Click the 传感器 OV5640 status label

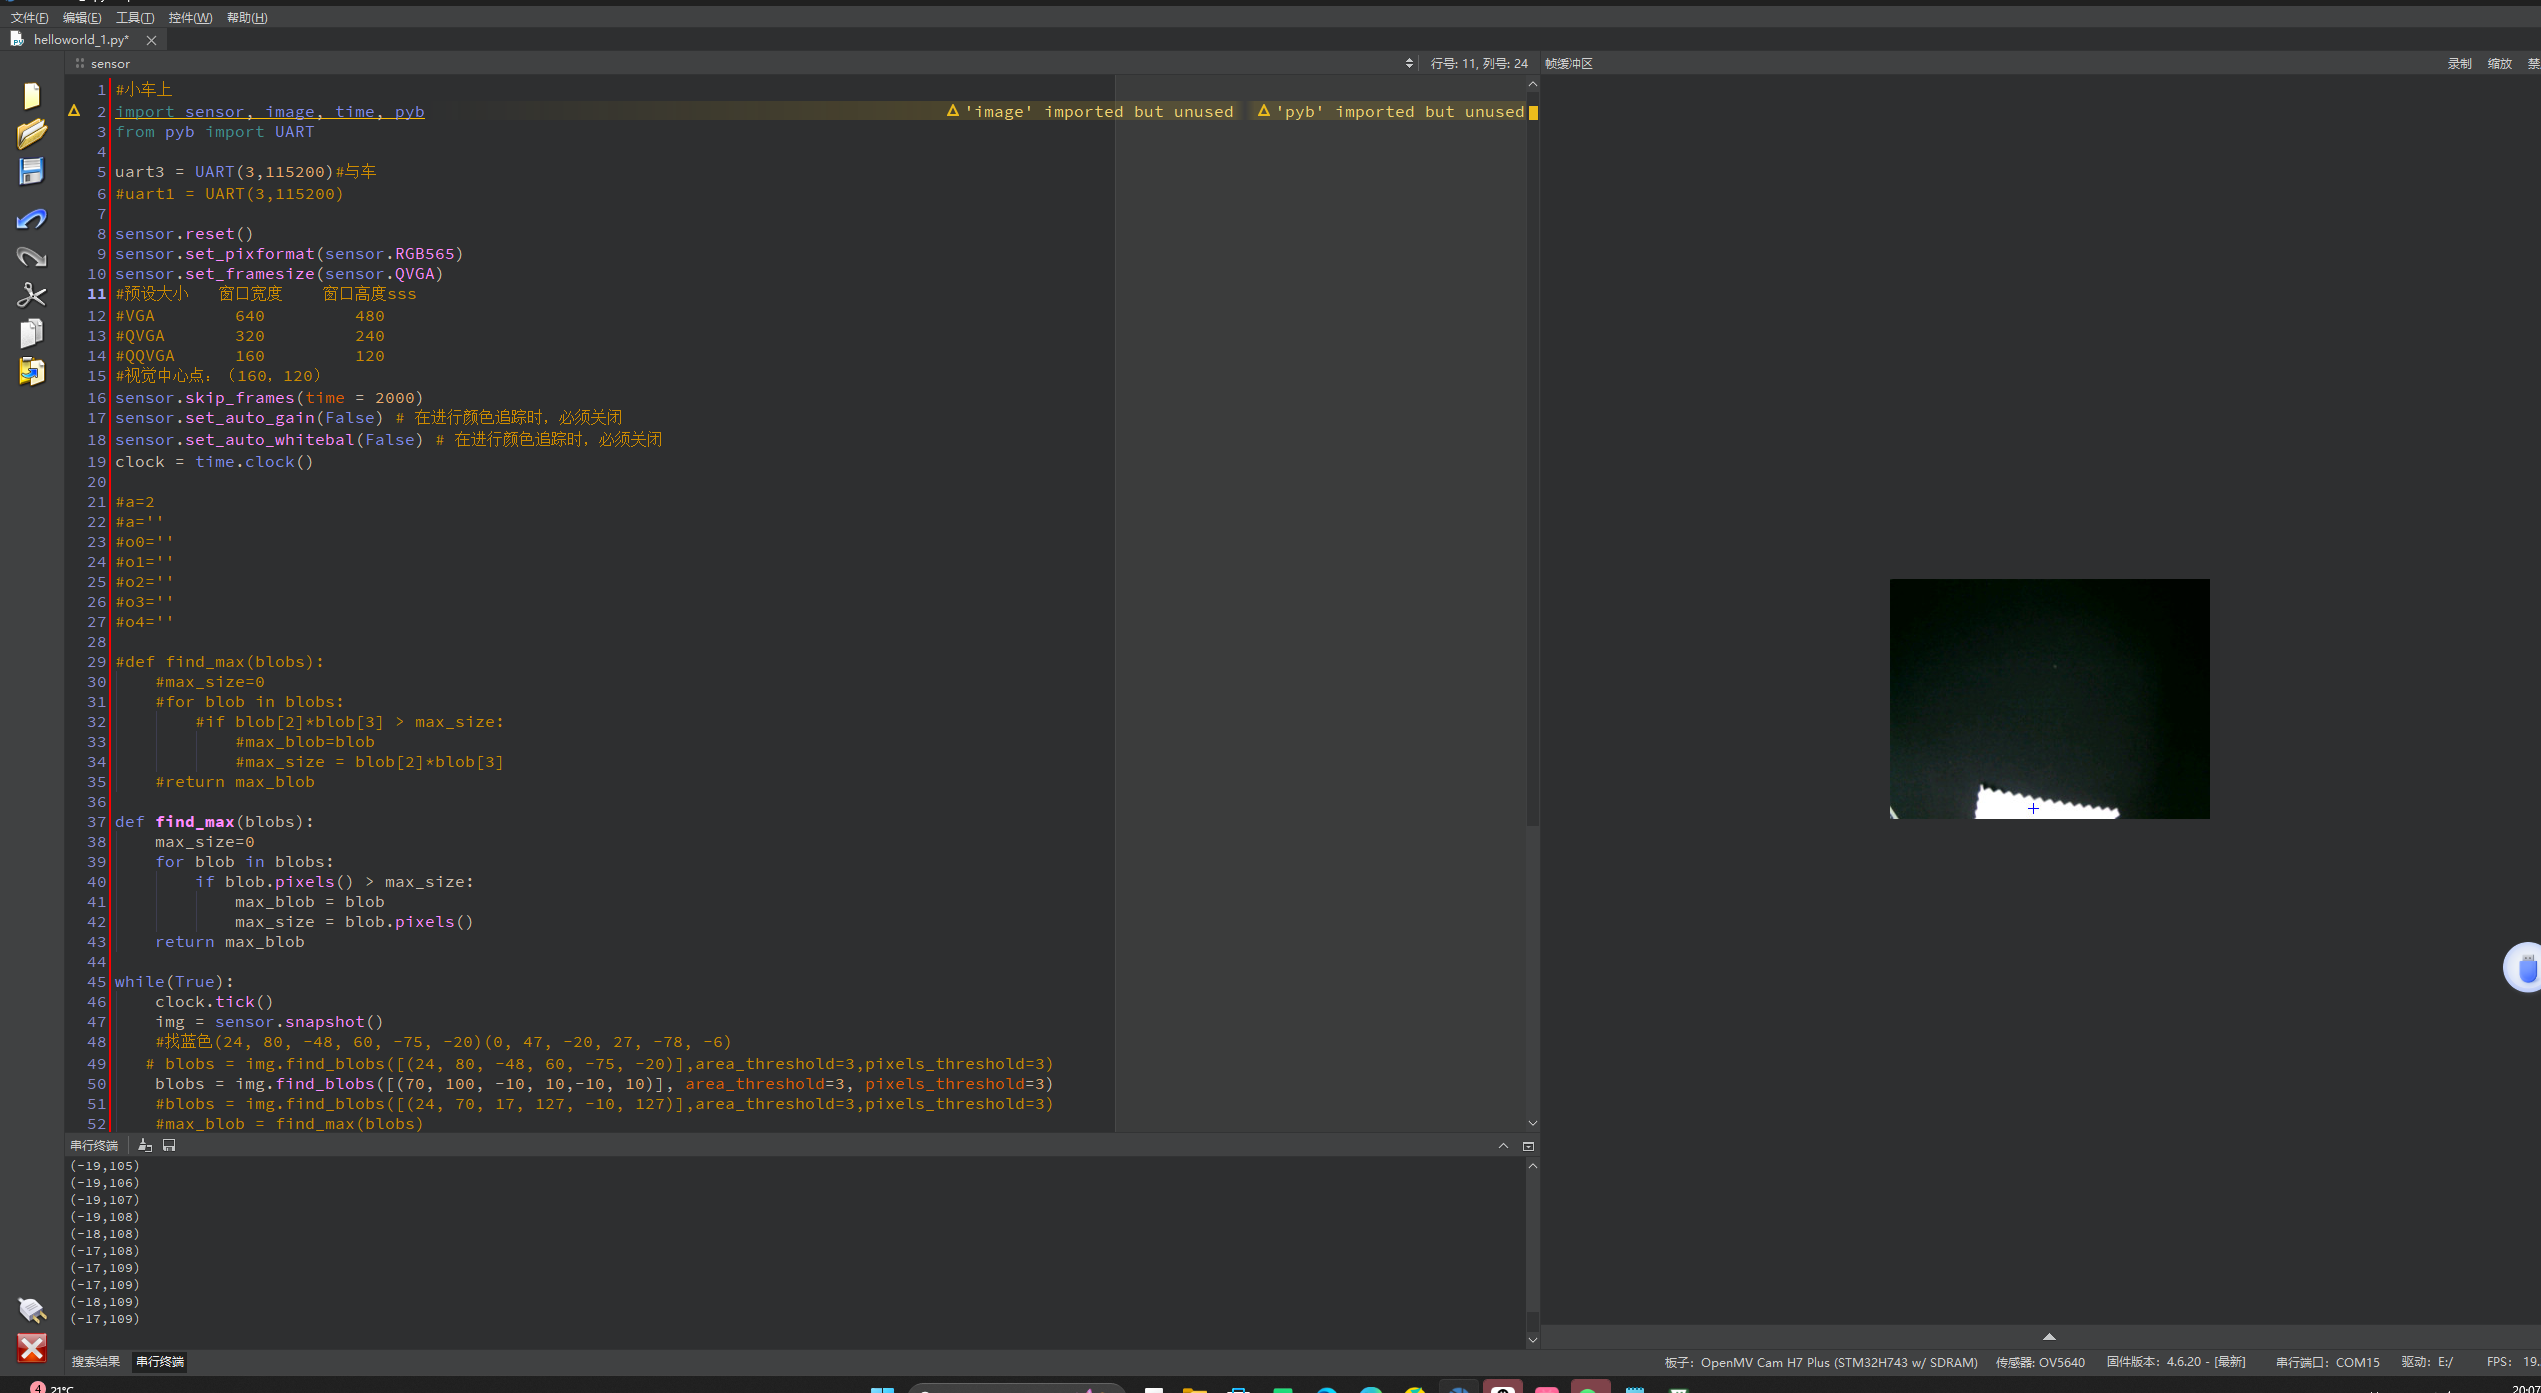tap(2040, 1362)
